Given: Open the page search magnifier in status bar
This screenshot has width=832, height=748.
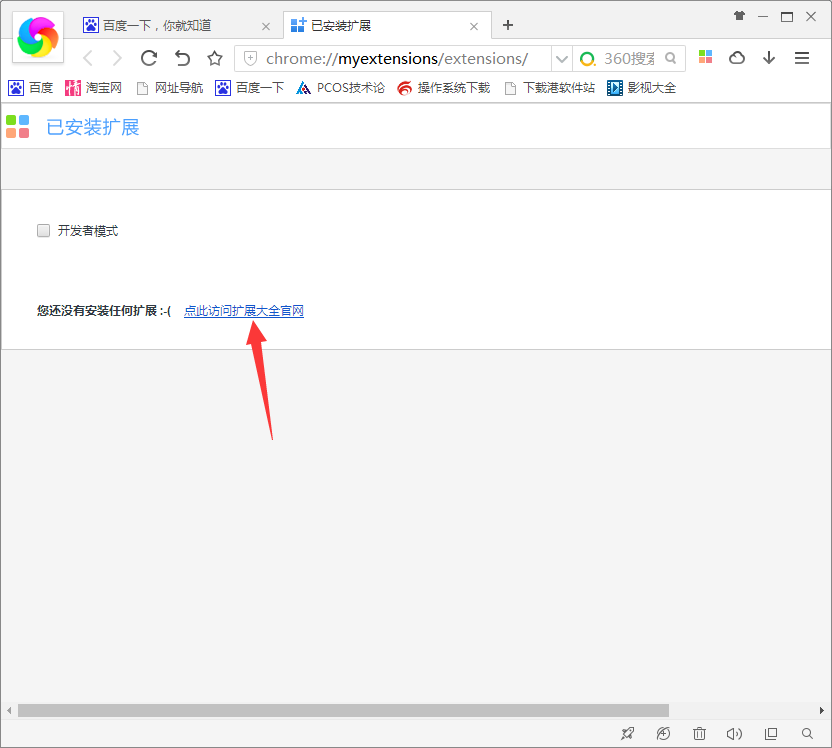Looking at the screenshot, I should point(806,733).
